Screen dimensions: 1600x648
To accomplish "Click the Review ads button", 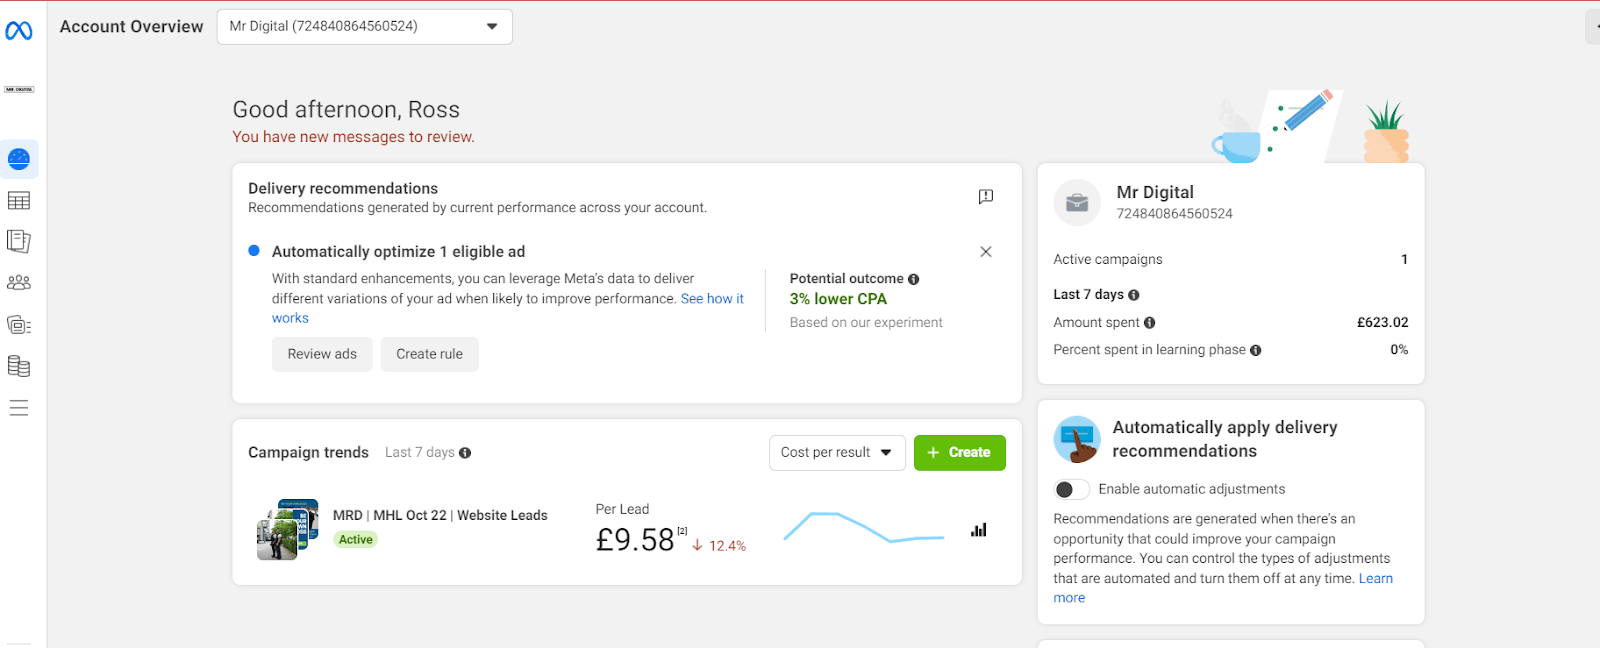I will [322, 354].
